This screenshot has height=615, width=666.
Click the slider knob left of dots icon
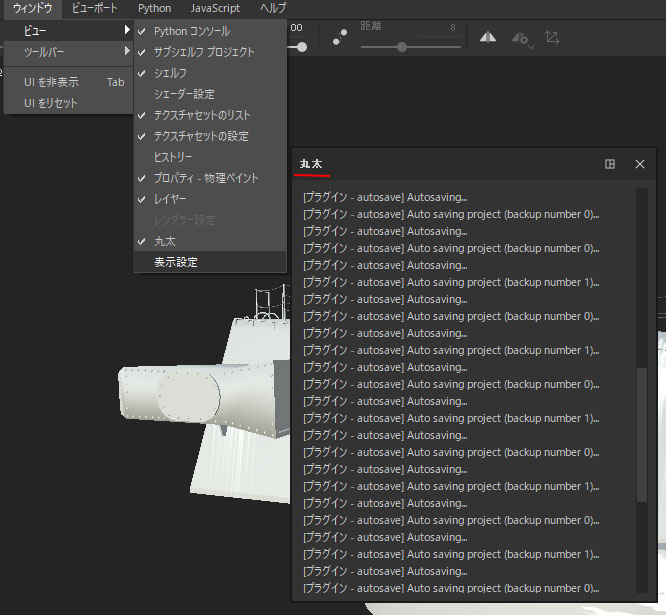pyautogui.click(x=302, y=47)
